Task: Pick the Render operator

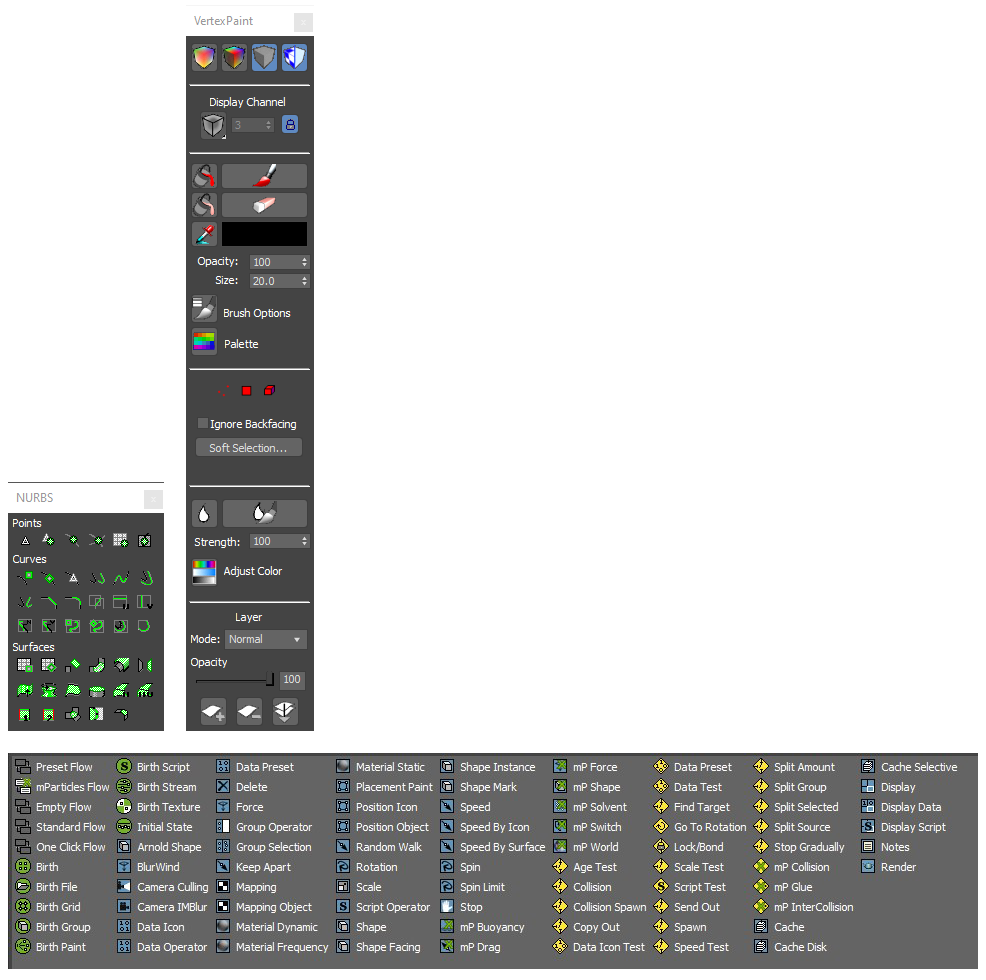Action: 889,867
